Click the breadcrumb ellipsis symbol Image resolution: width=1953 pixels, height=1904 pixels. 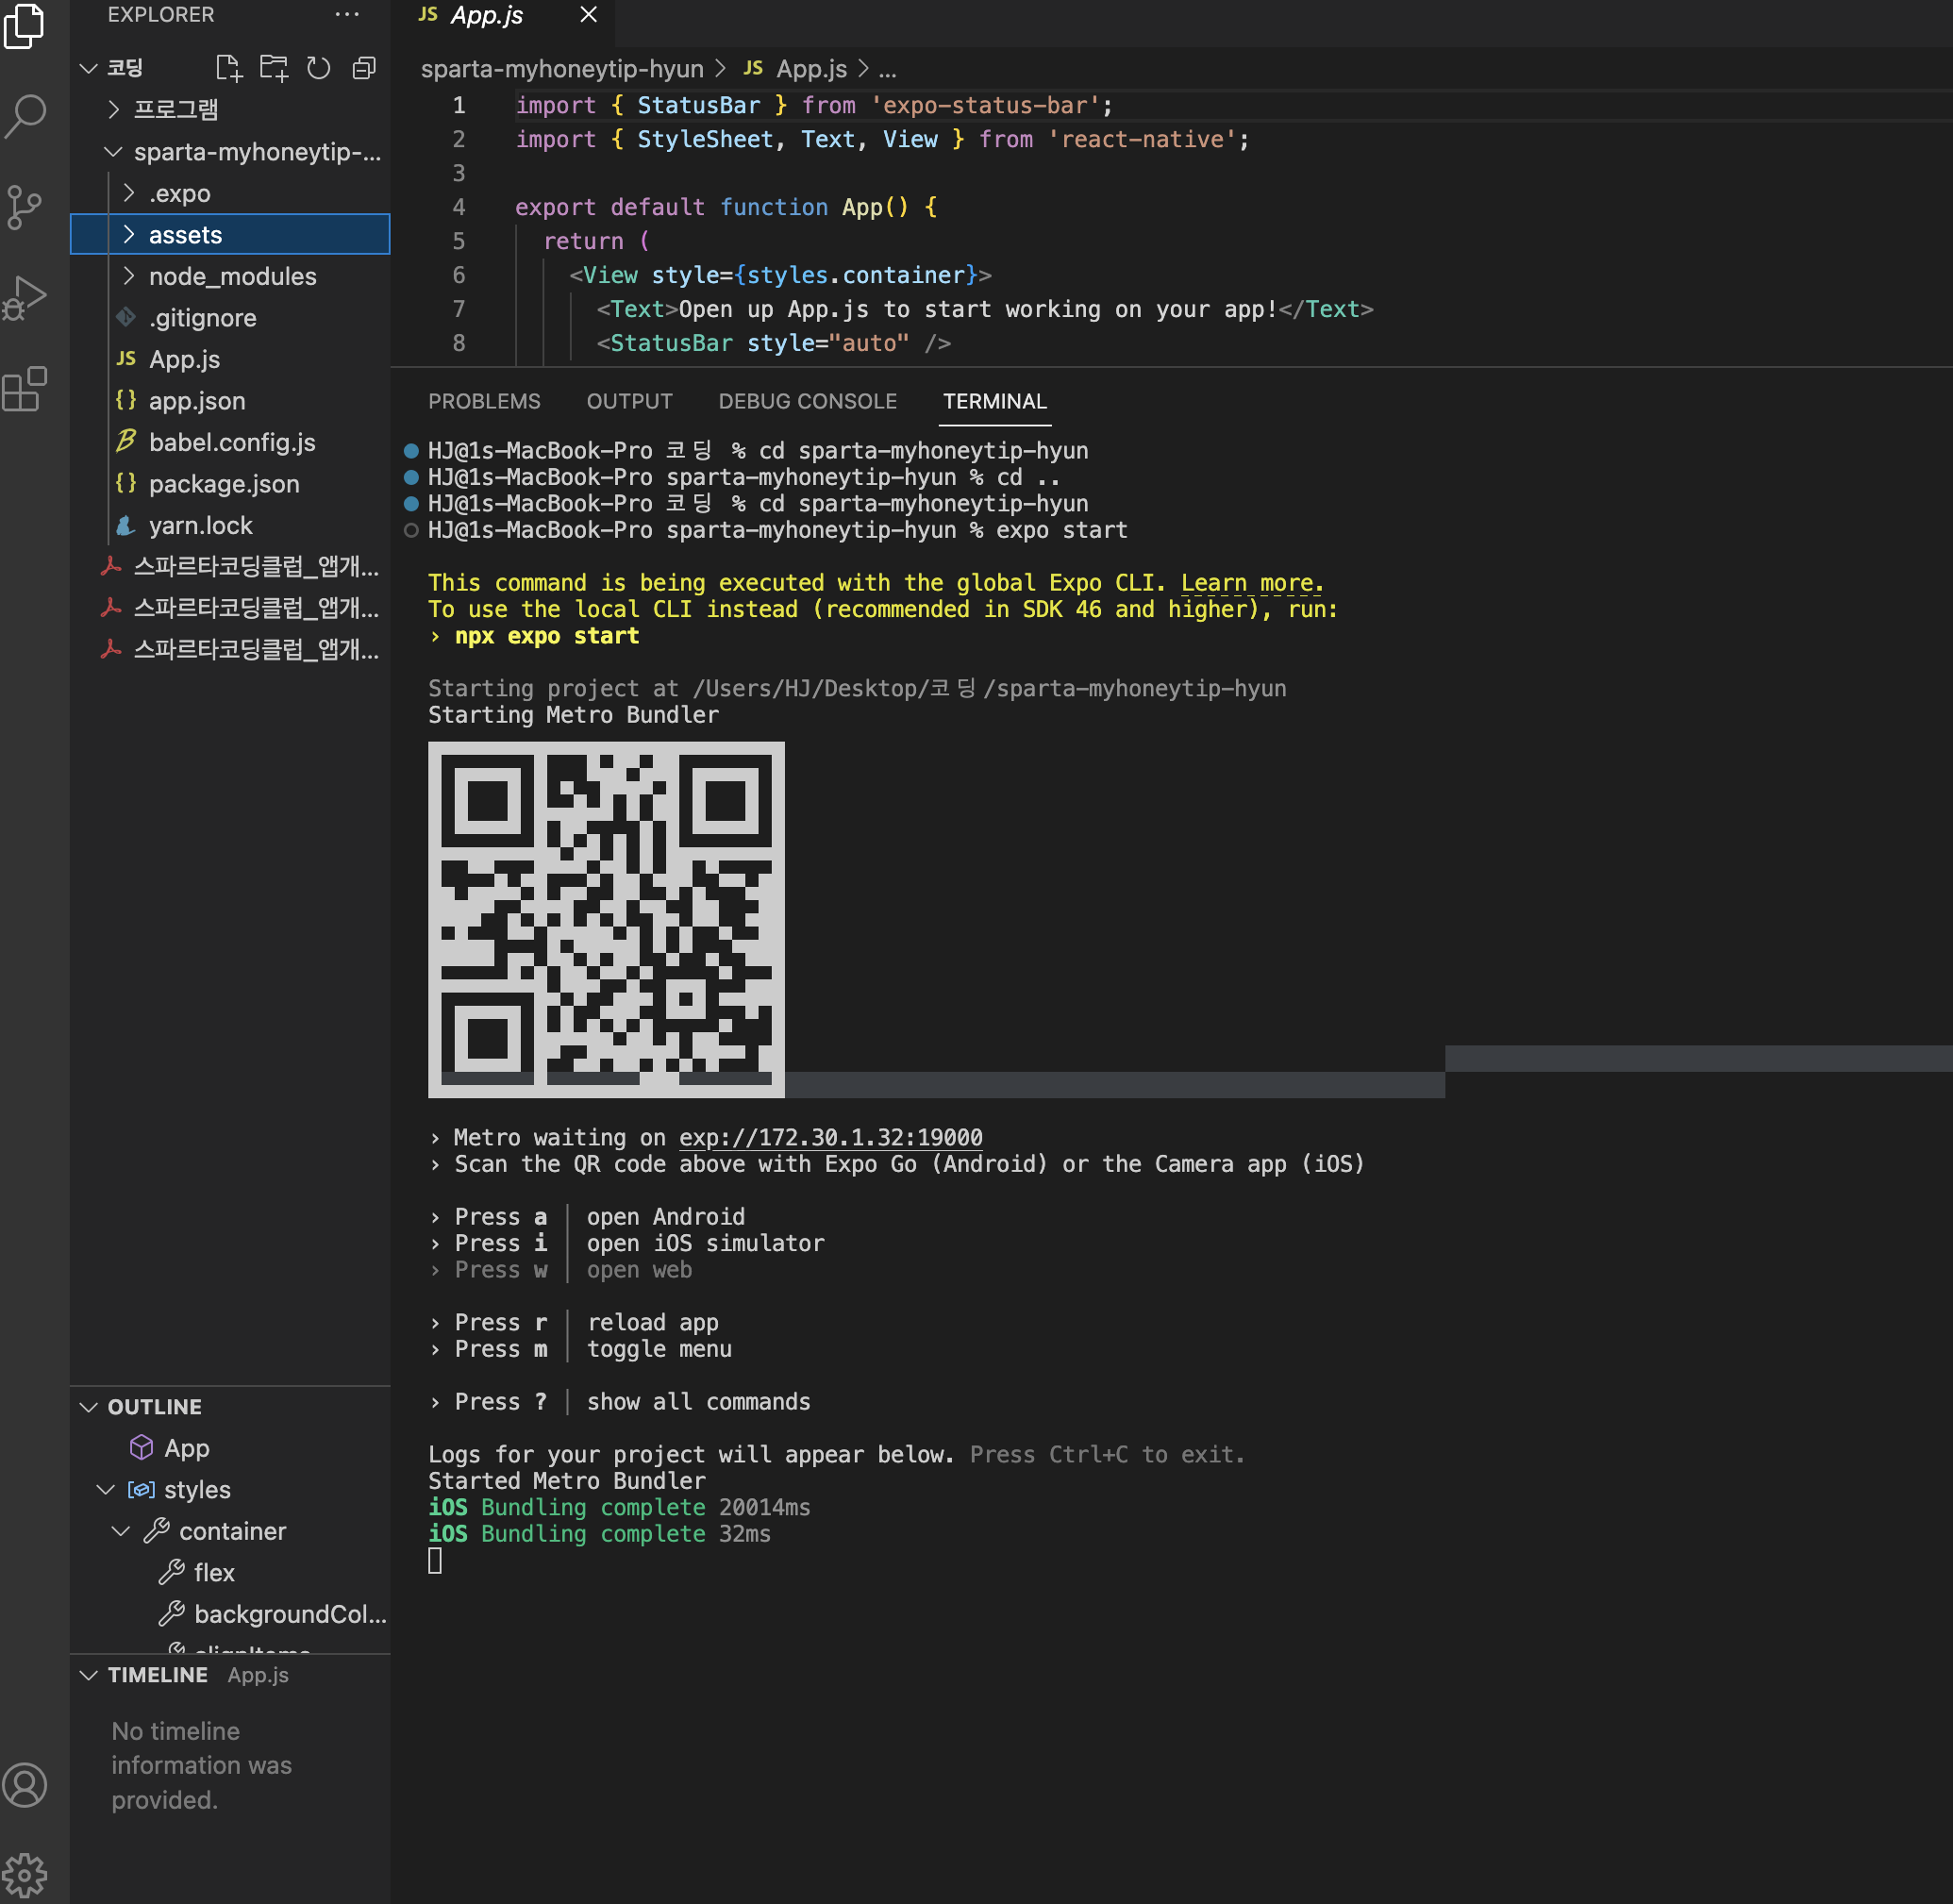click(x=887, y=69)
